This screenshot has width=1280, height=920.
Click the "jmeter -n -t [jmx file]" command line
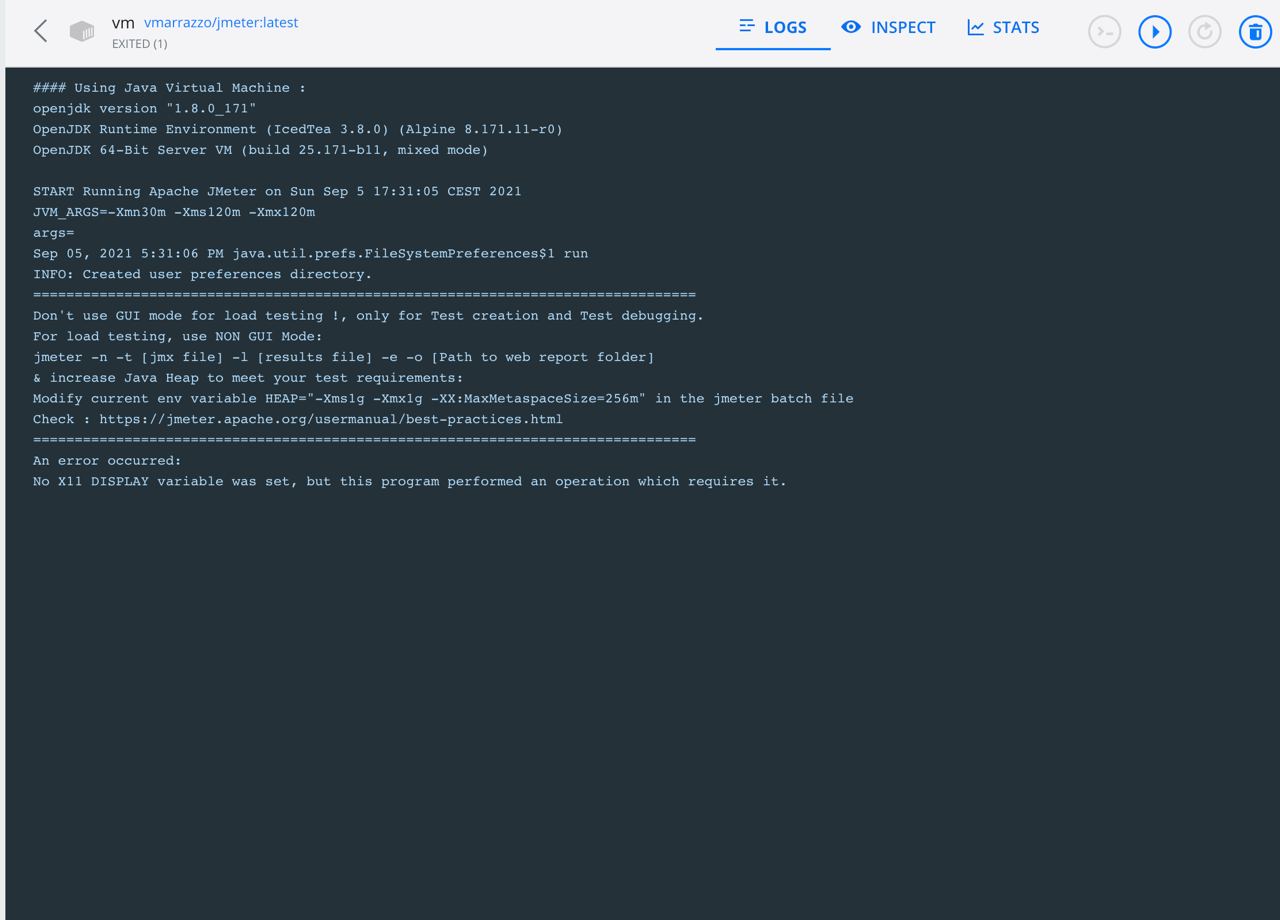(344, 357)
